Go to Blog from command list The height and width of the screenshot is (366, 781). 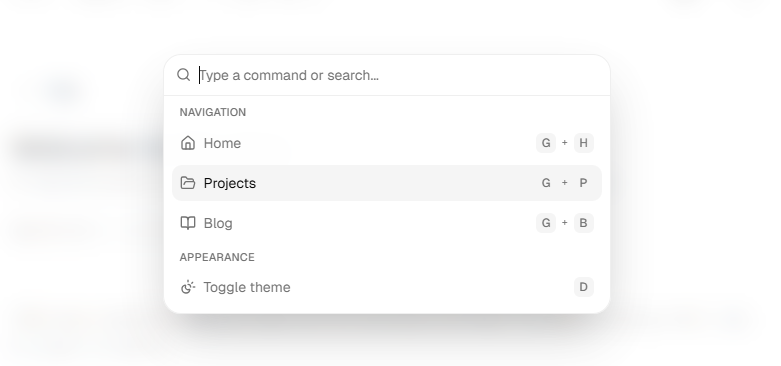point(387,223)
